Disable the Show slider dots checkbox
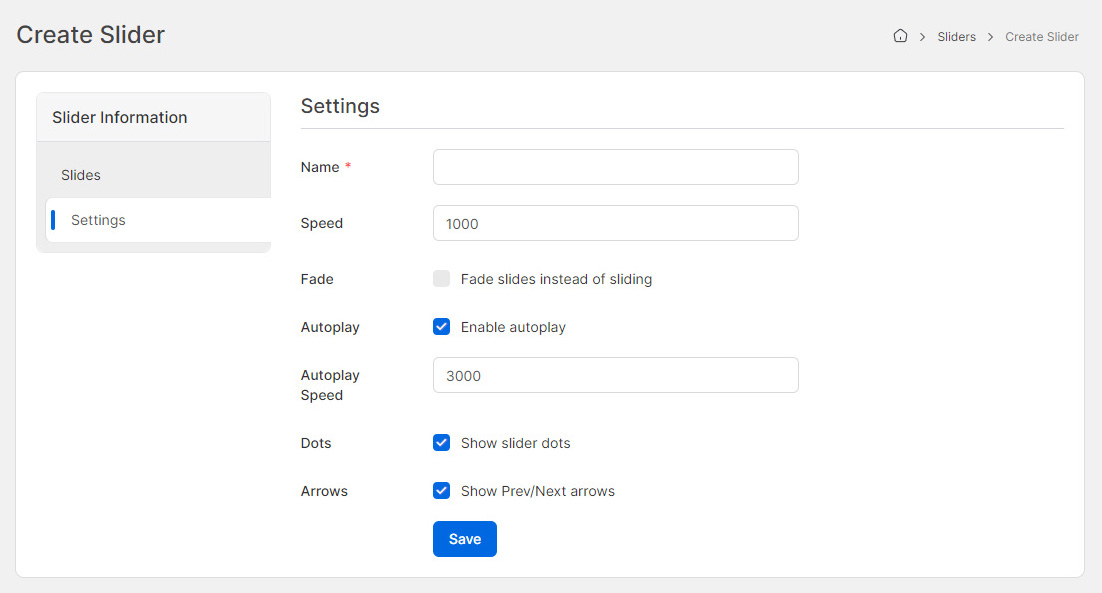 coord(441,443)
